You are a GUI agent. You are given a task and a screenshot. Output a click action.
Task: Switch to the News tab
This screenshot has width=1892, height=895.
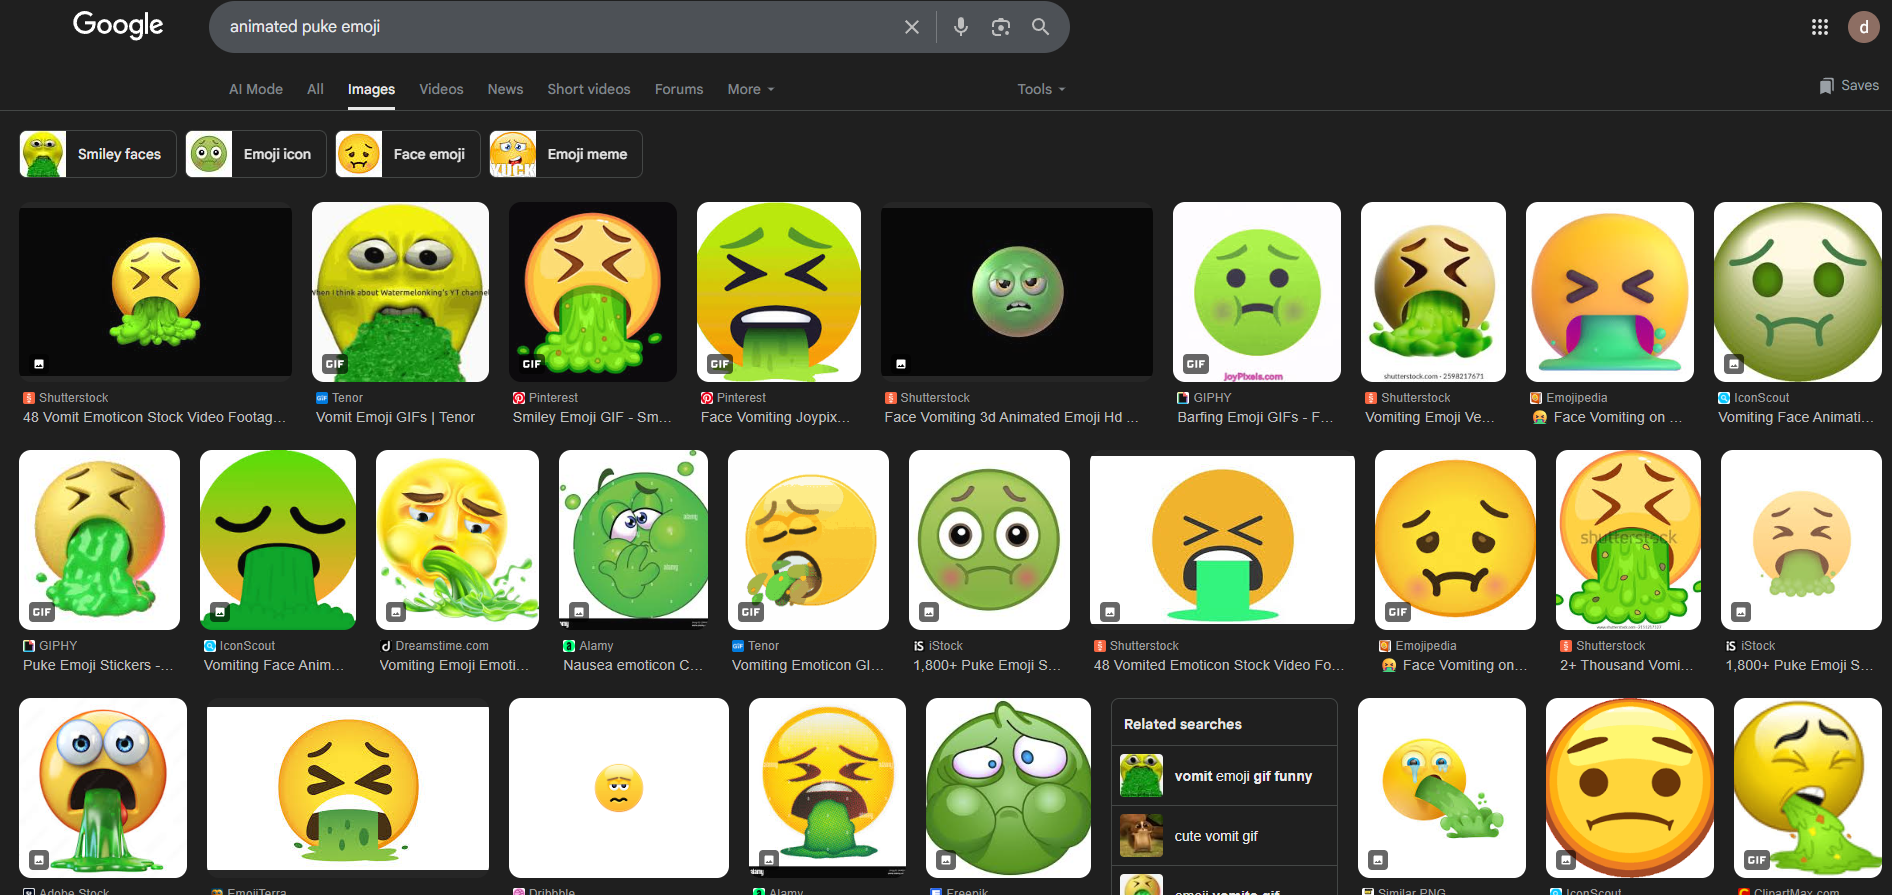pyautogui.click(x=505, y=89)
